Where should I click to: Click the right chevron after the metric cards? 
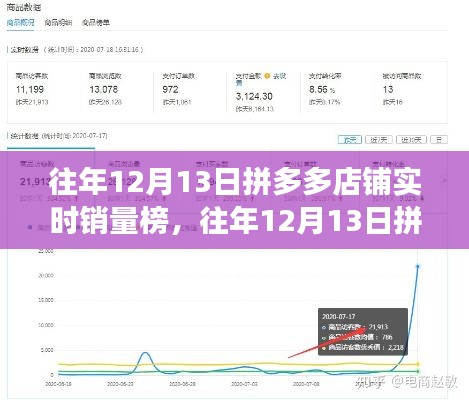point(444,181)
